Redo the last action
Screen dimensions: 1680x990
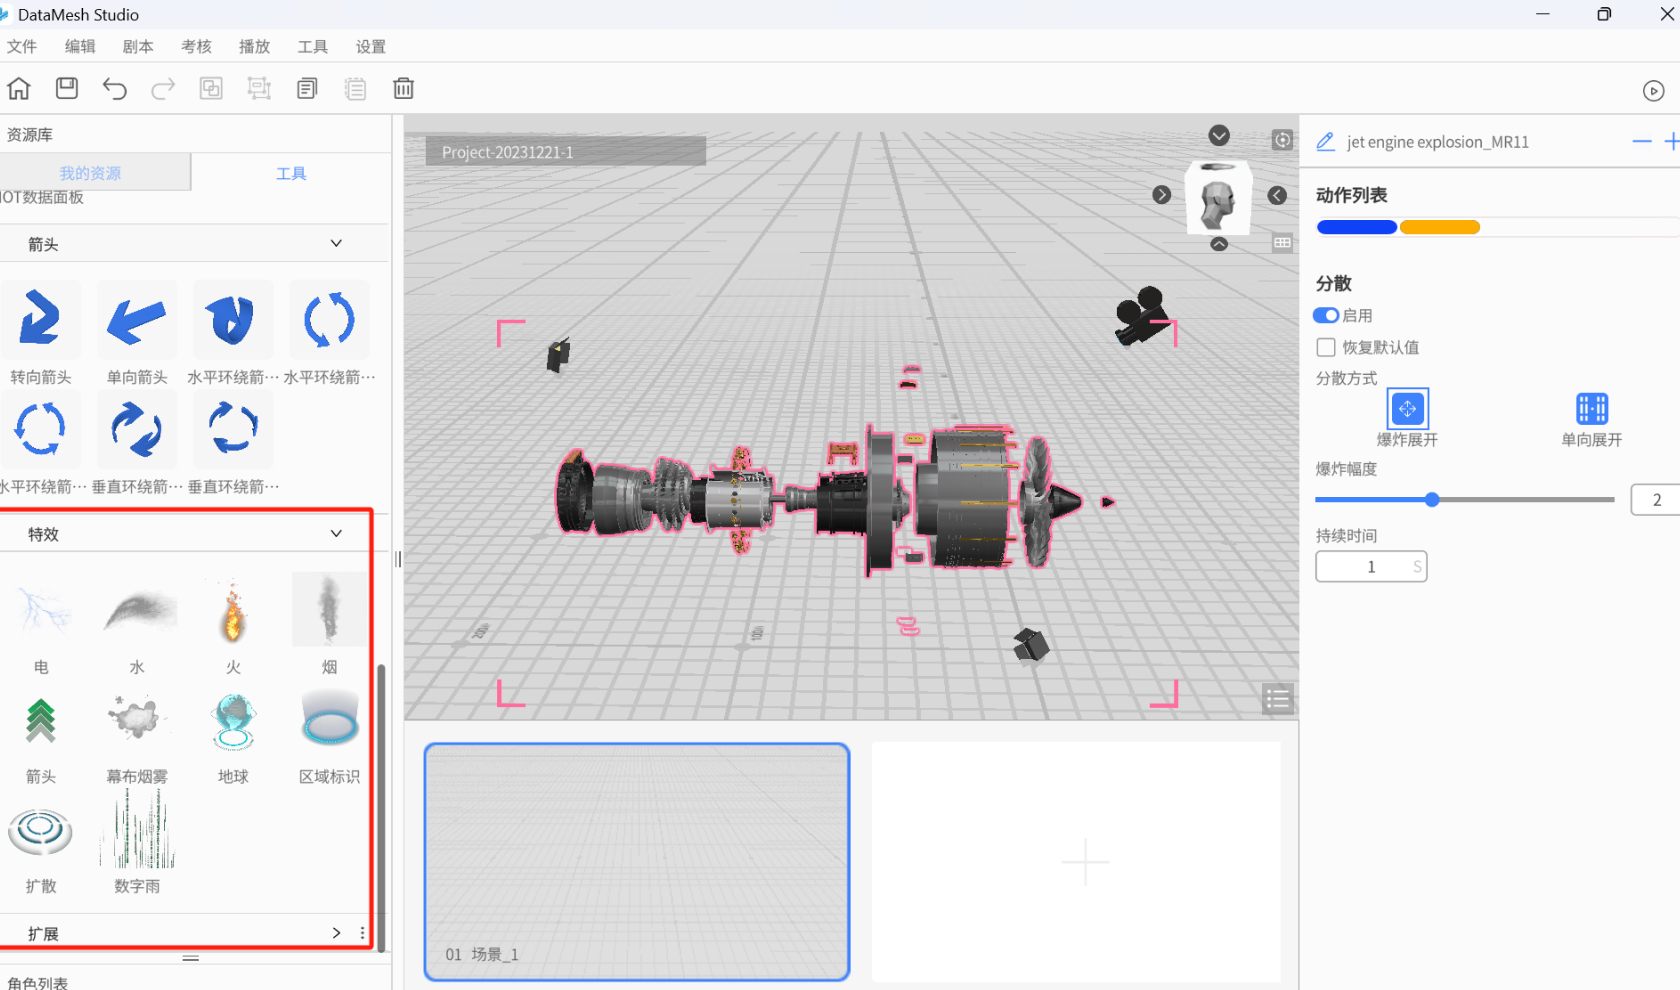(163, 89)
